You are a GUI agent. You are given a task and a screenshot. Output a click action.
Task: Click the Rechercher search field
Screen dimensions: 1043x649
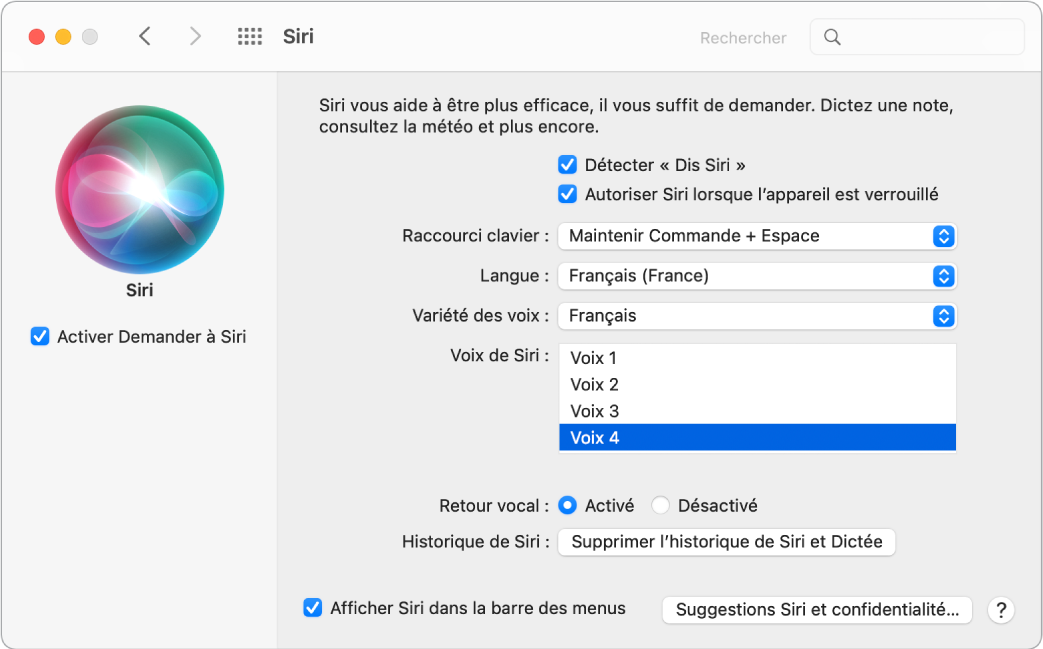coord(915,36)
